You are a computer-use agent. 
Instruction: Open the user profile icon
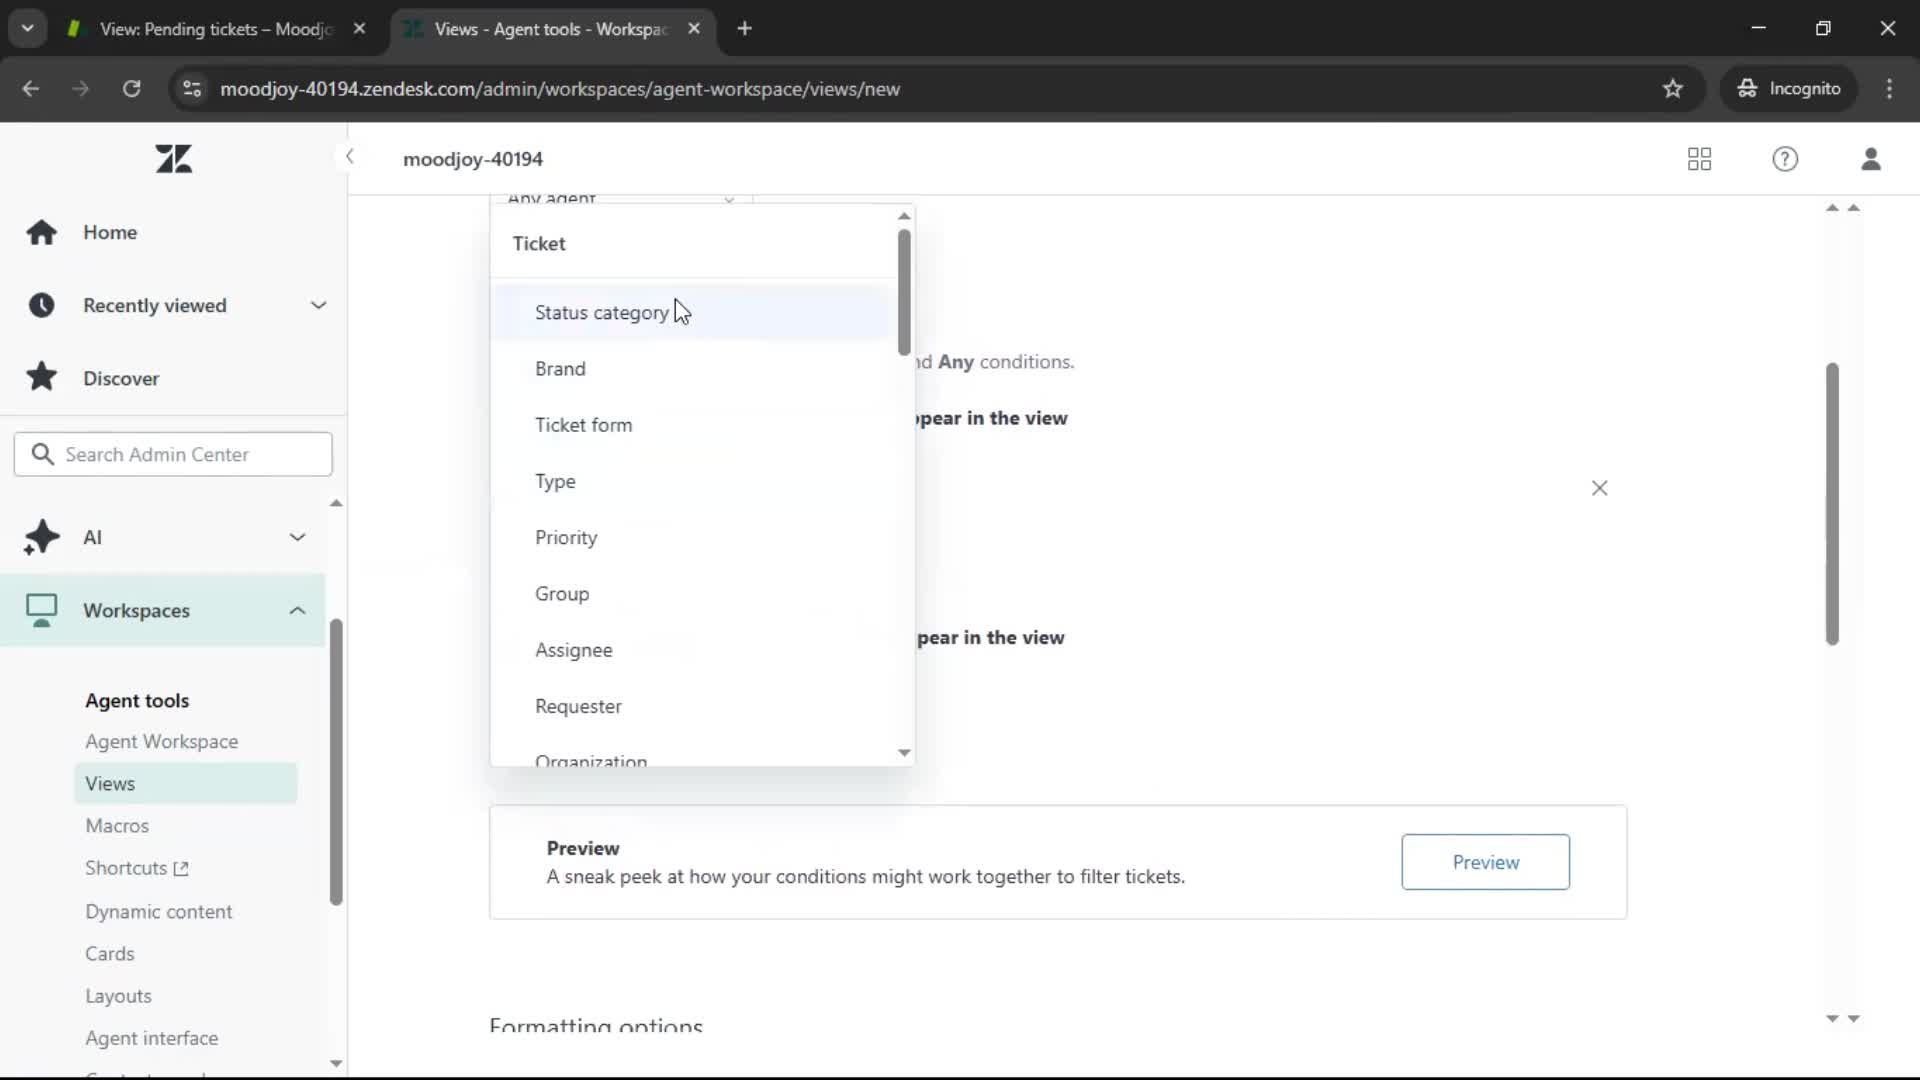(x=1871, y=159)
